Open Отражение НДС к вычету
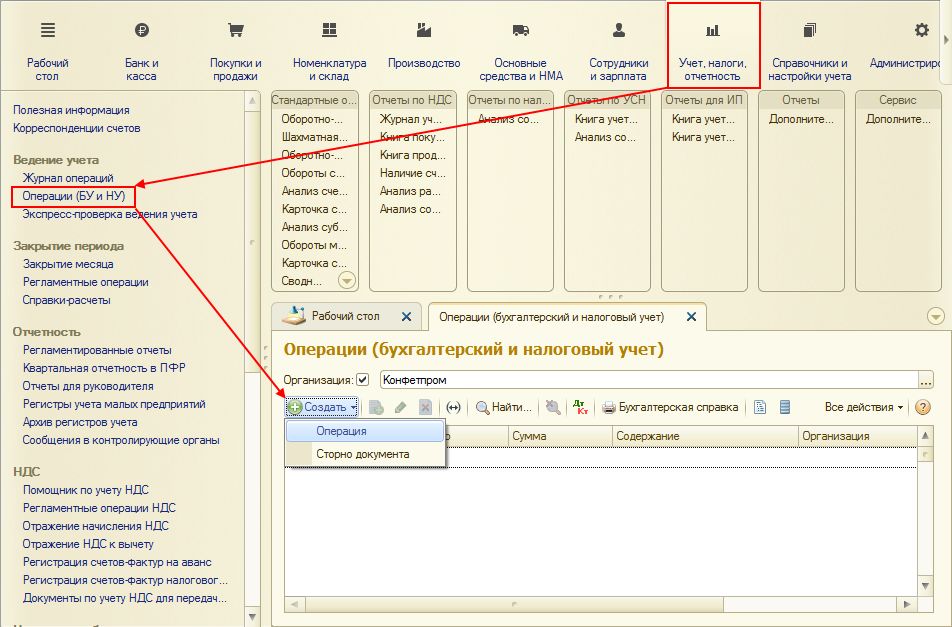 (88, 544)
